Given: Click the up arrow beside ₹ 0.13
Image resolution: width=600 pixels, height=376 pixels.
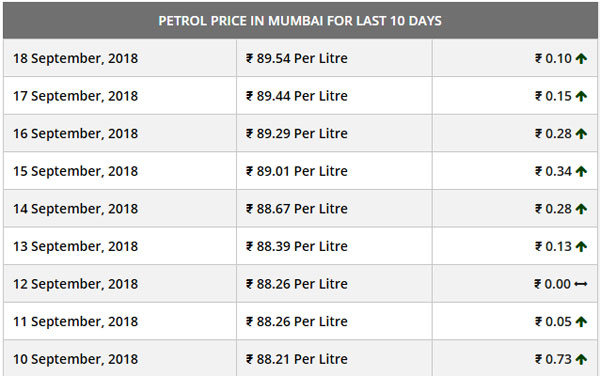Looking at the screenshot, I should [x=581, y=246].
